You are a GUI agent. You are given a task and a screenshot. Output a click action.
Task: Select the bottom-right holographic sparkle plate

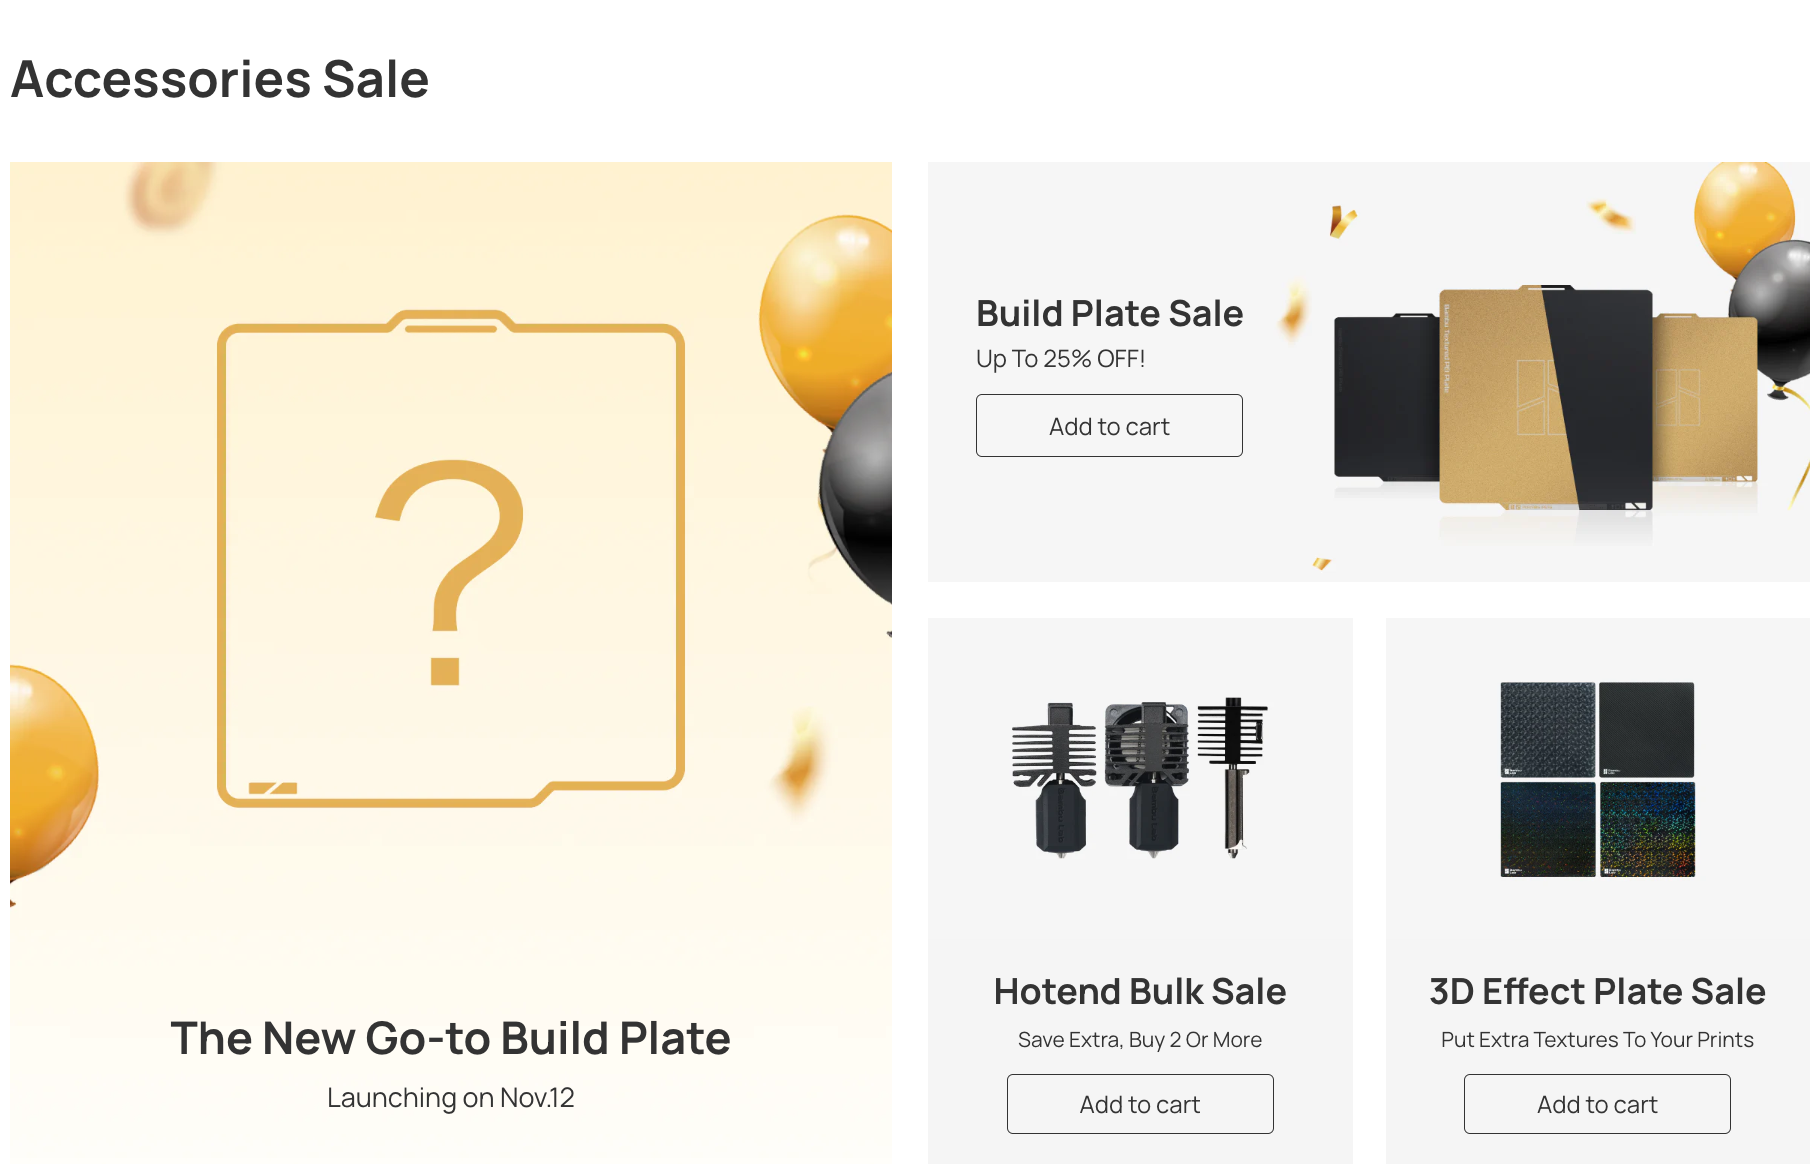click(1646, 829)
